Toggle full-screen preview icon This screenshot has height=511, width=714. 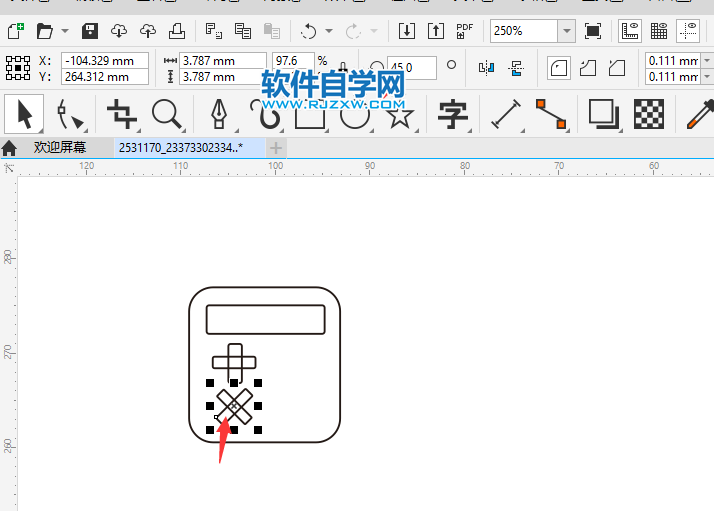point(593,31)
